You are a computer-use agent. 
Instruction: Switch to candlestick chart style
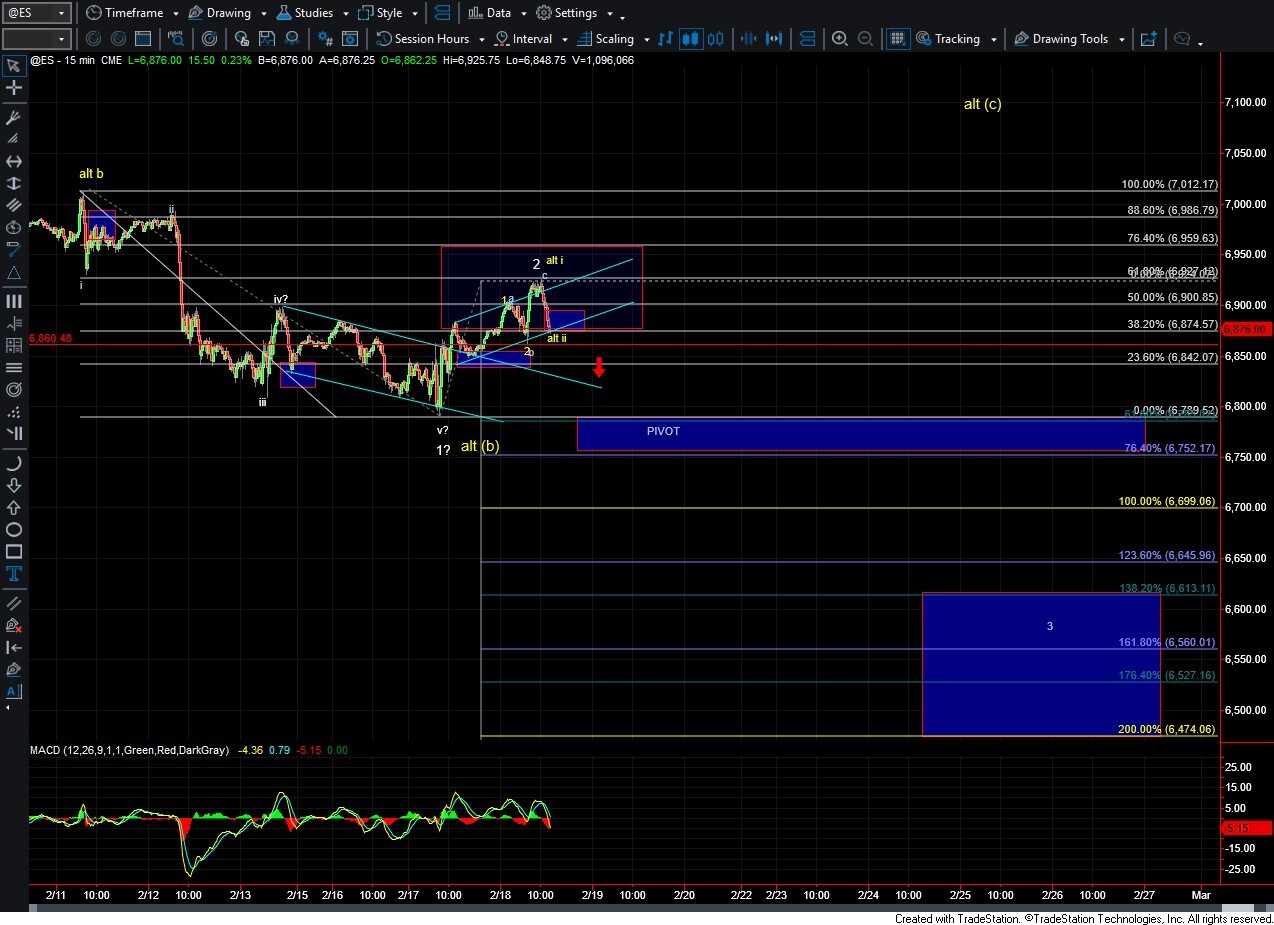click(x=691, y=39)
